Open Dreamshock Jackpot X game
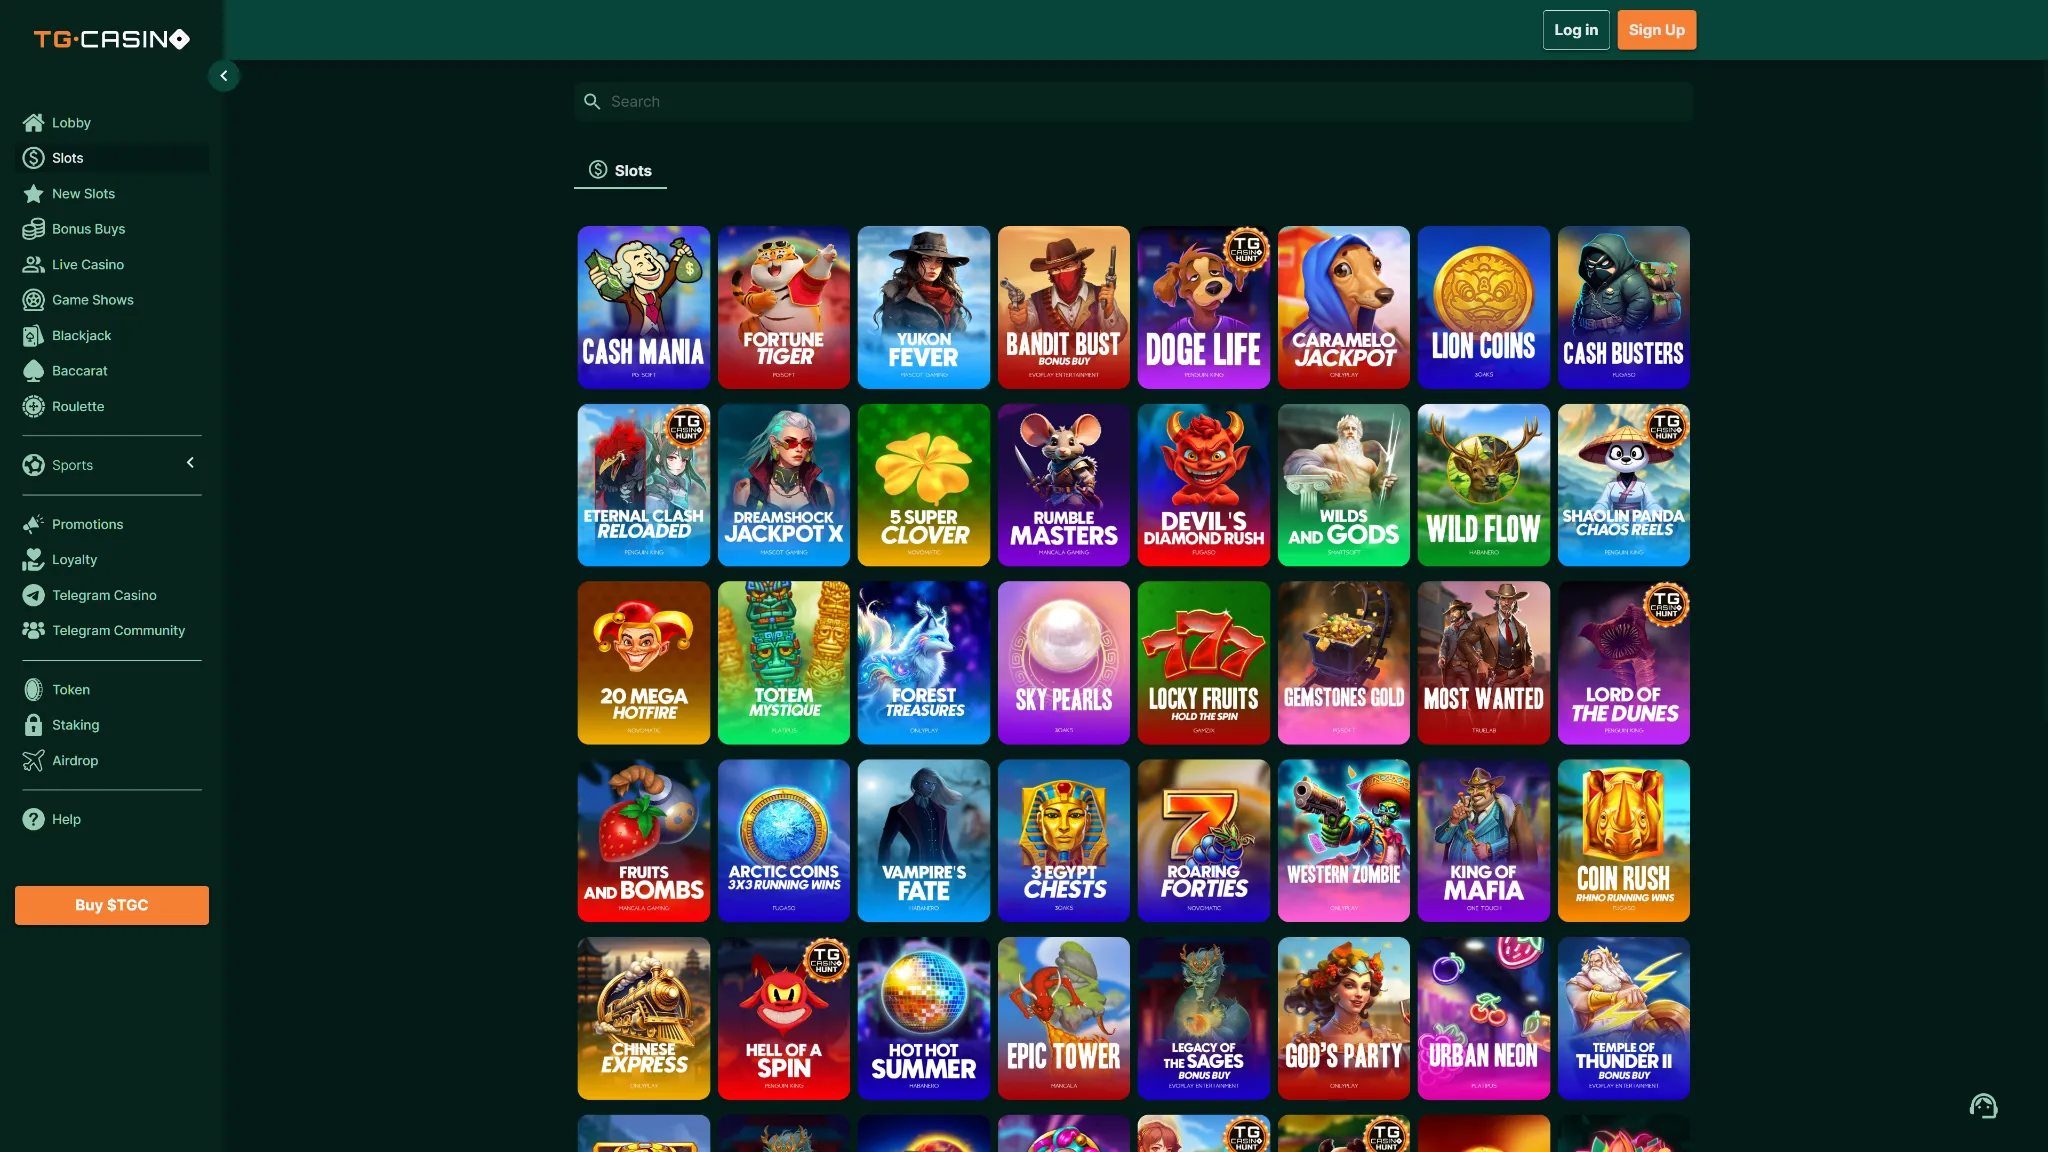Image resolution: width=2048 pixels, height=1152 pixels. tap(784, 485)
